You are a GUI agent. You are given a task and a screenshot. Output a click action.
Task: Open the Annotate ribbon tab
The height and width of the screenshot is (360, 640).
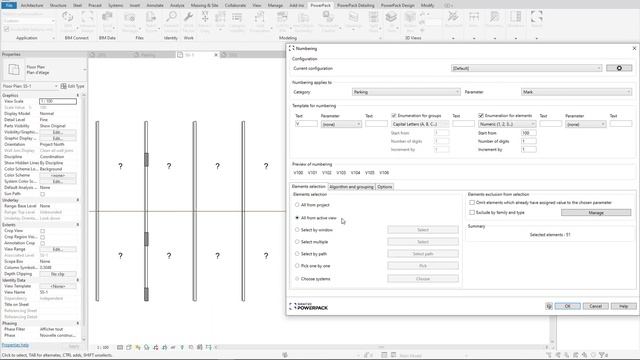pos(155,5)
